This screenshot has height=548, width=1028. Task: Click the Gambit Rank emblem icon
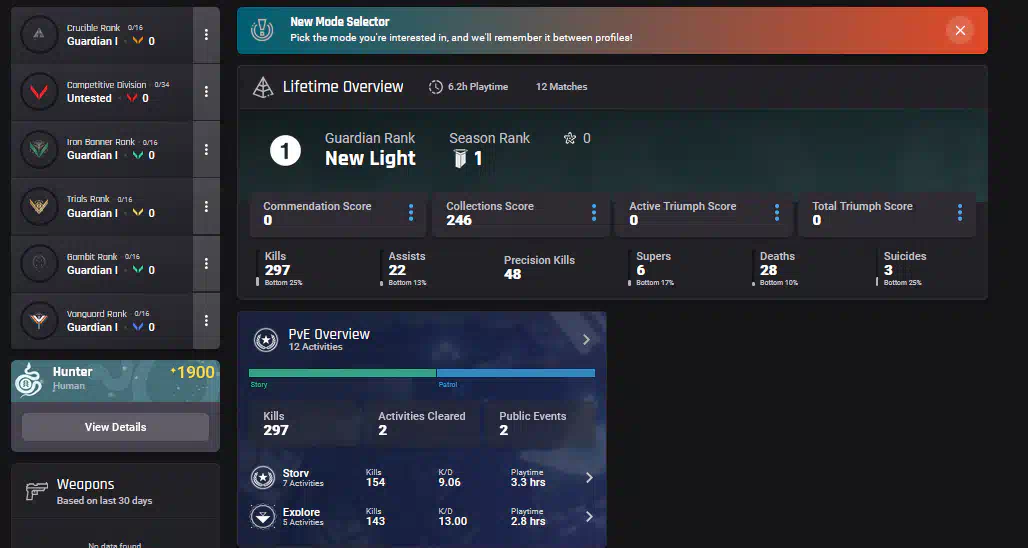(39, 264)
